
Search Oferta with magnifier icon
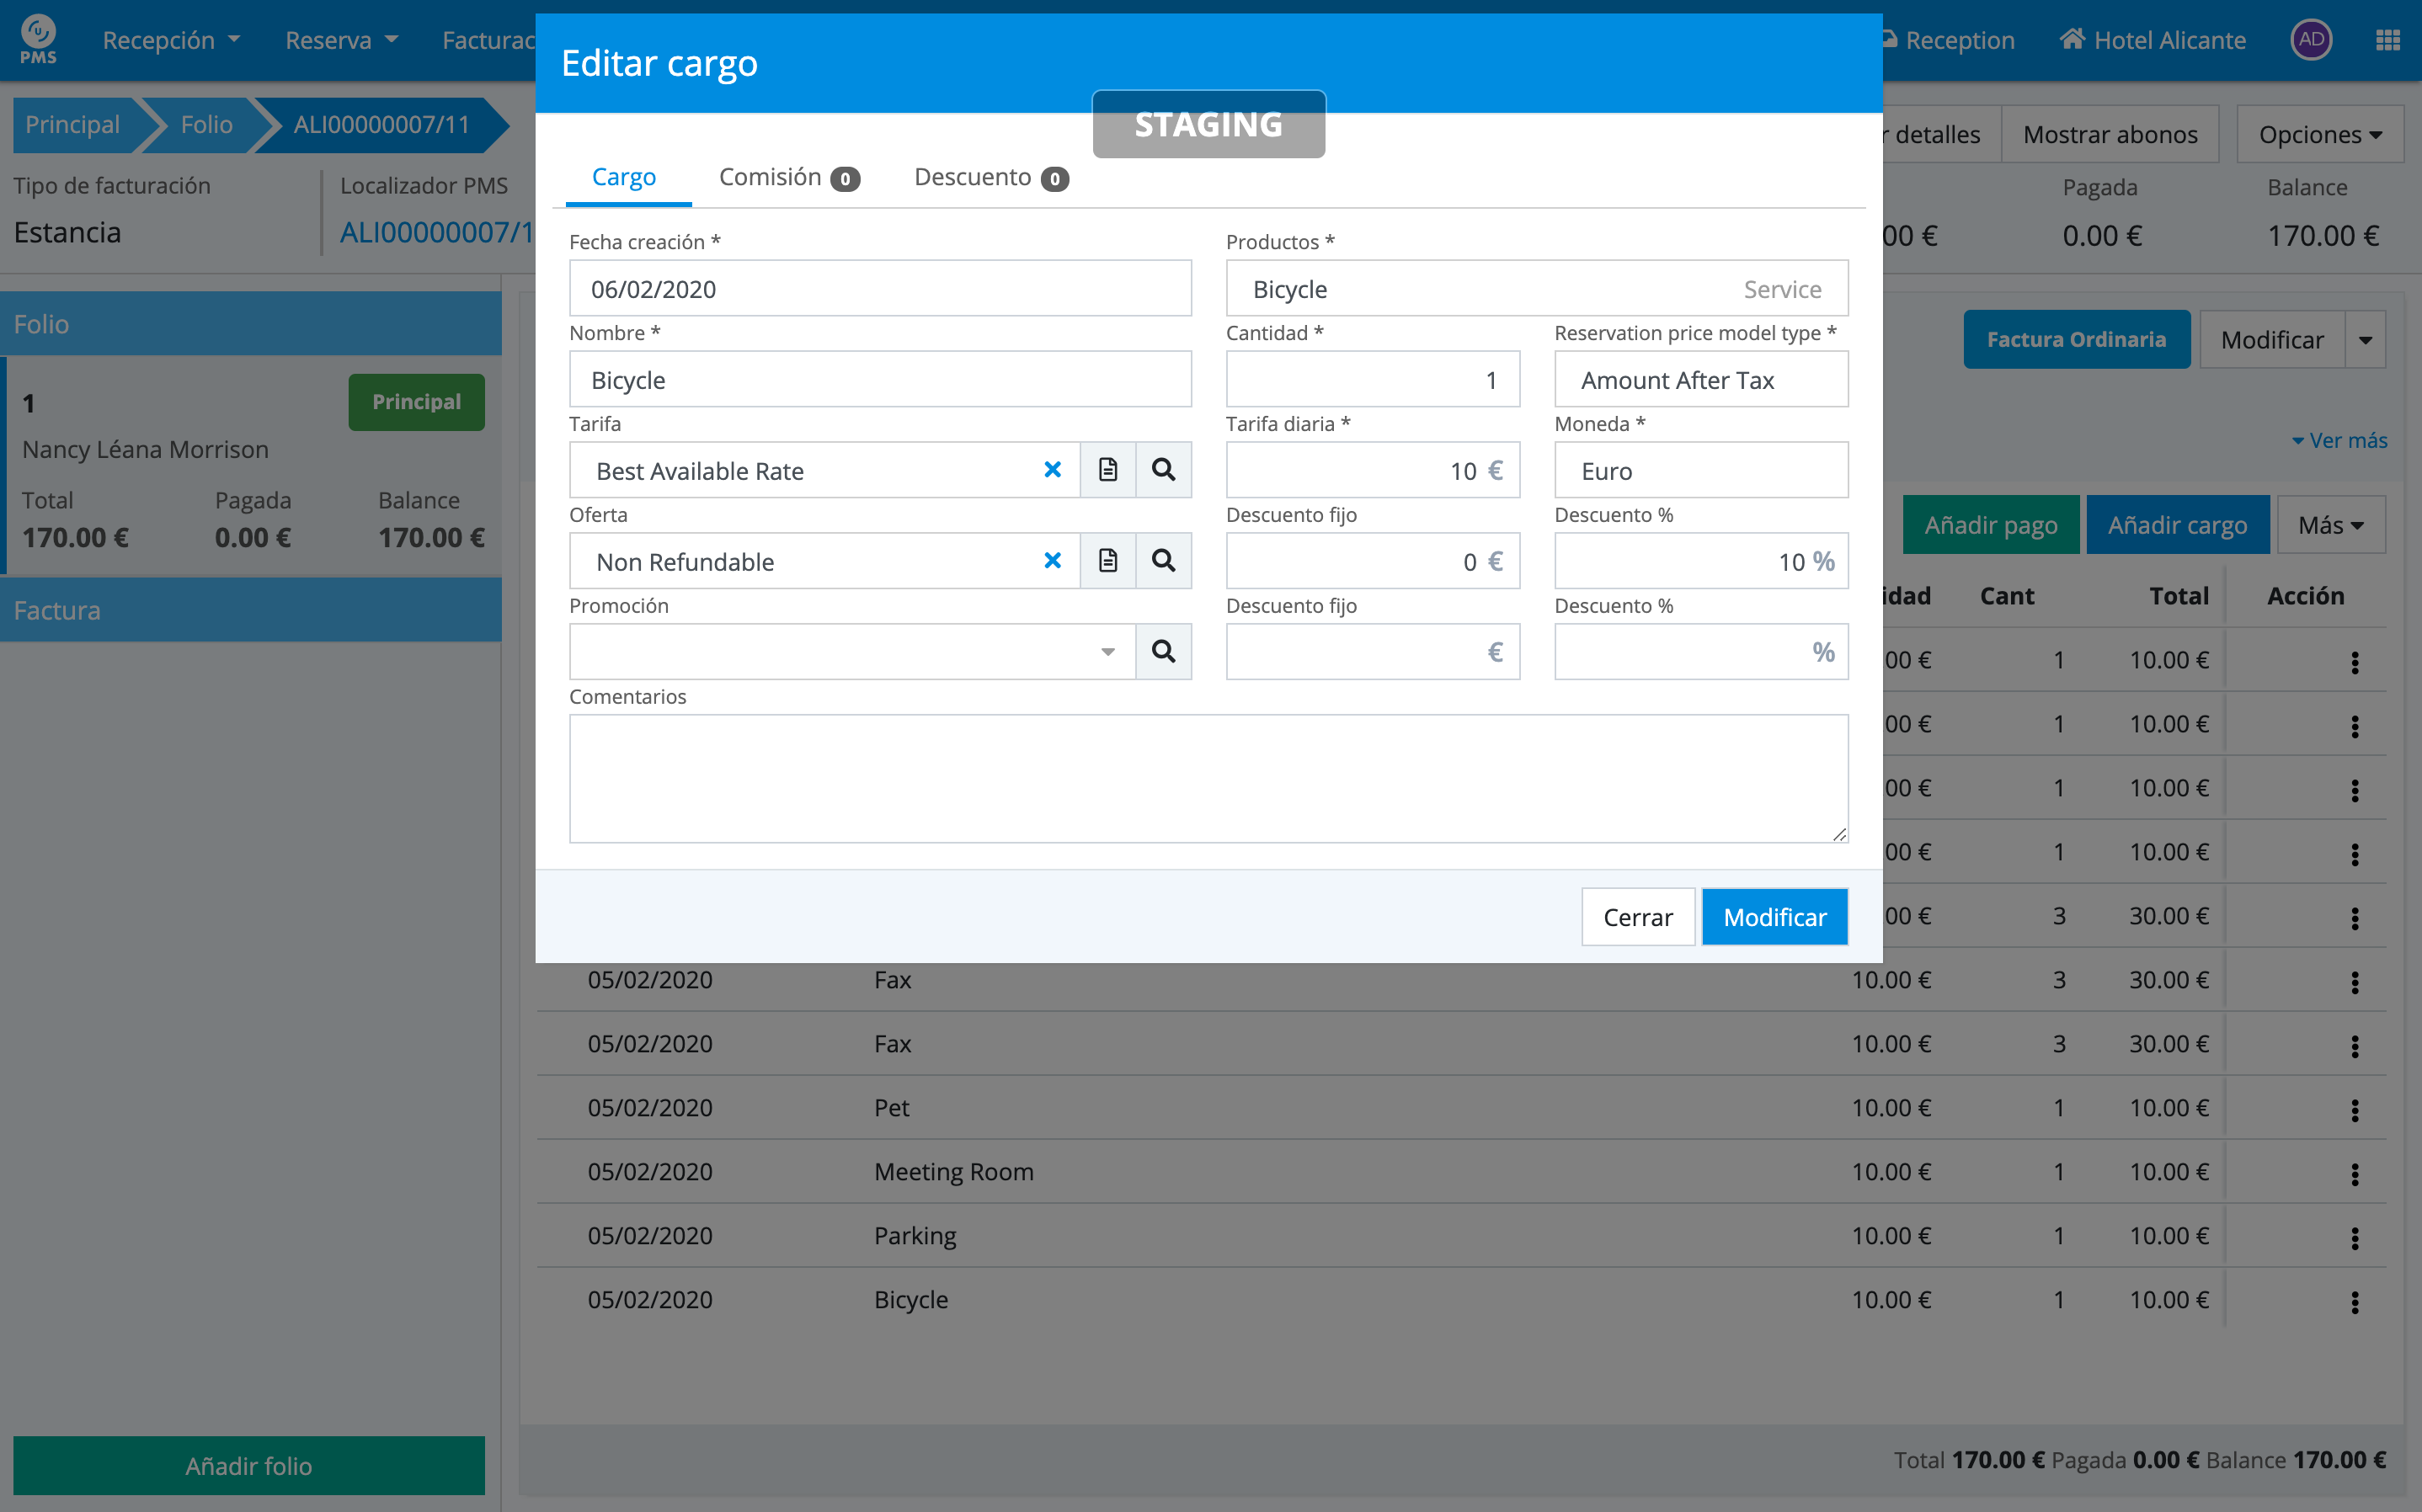(x=1163, y=561)
